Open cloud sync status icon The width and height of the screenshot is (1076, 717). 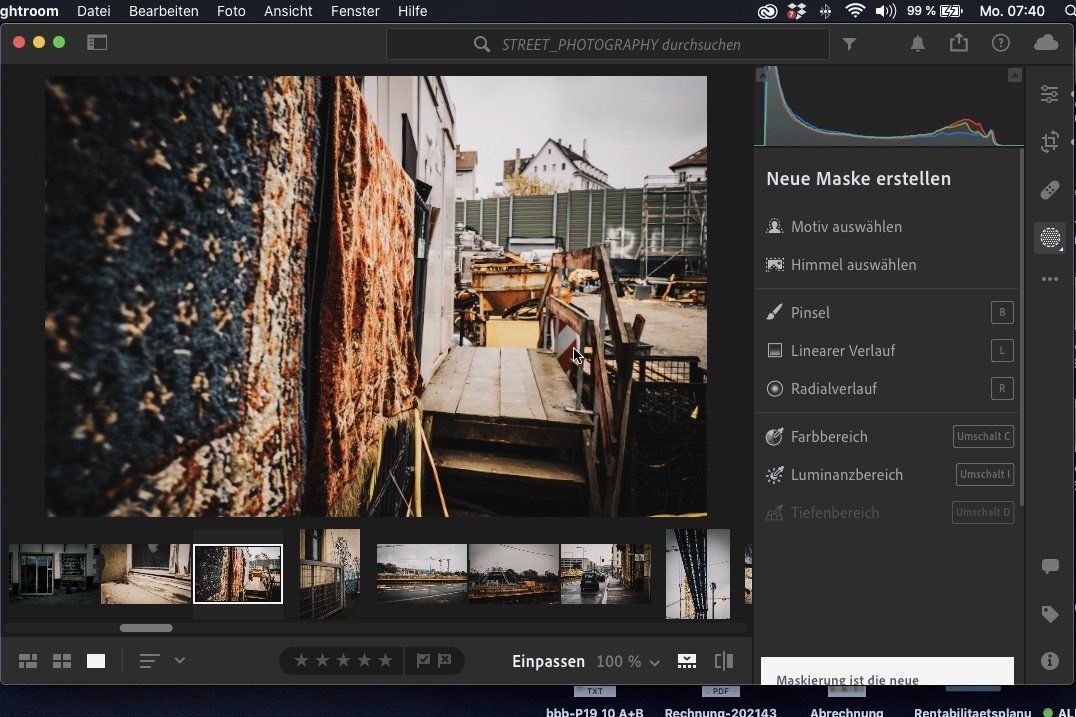1046,43
